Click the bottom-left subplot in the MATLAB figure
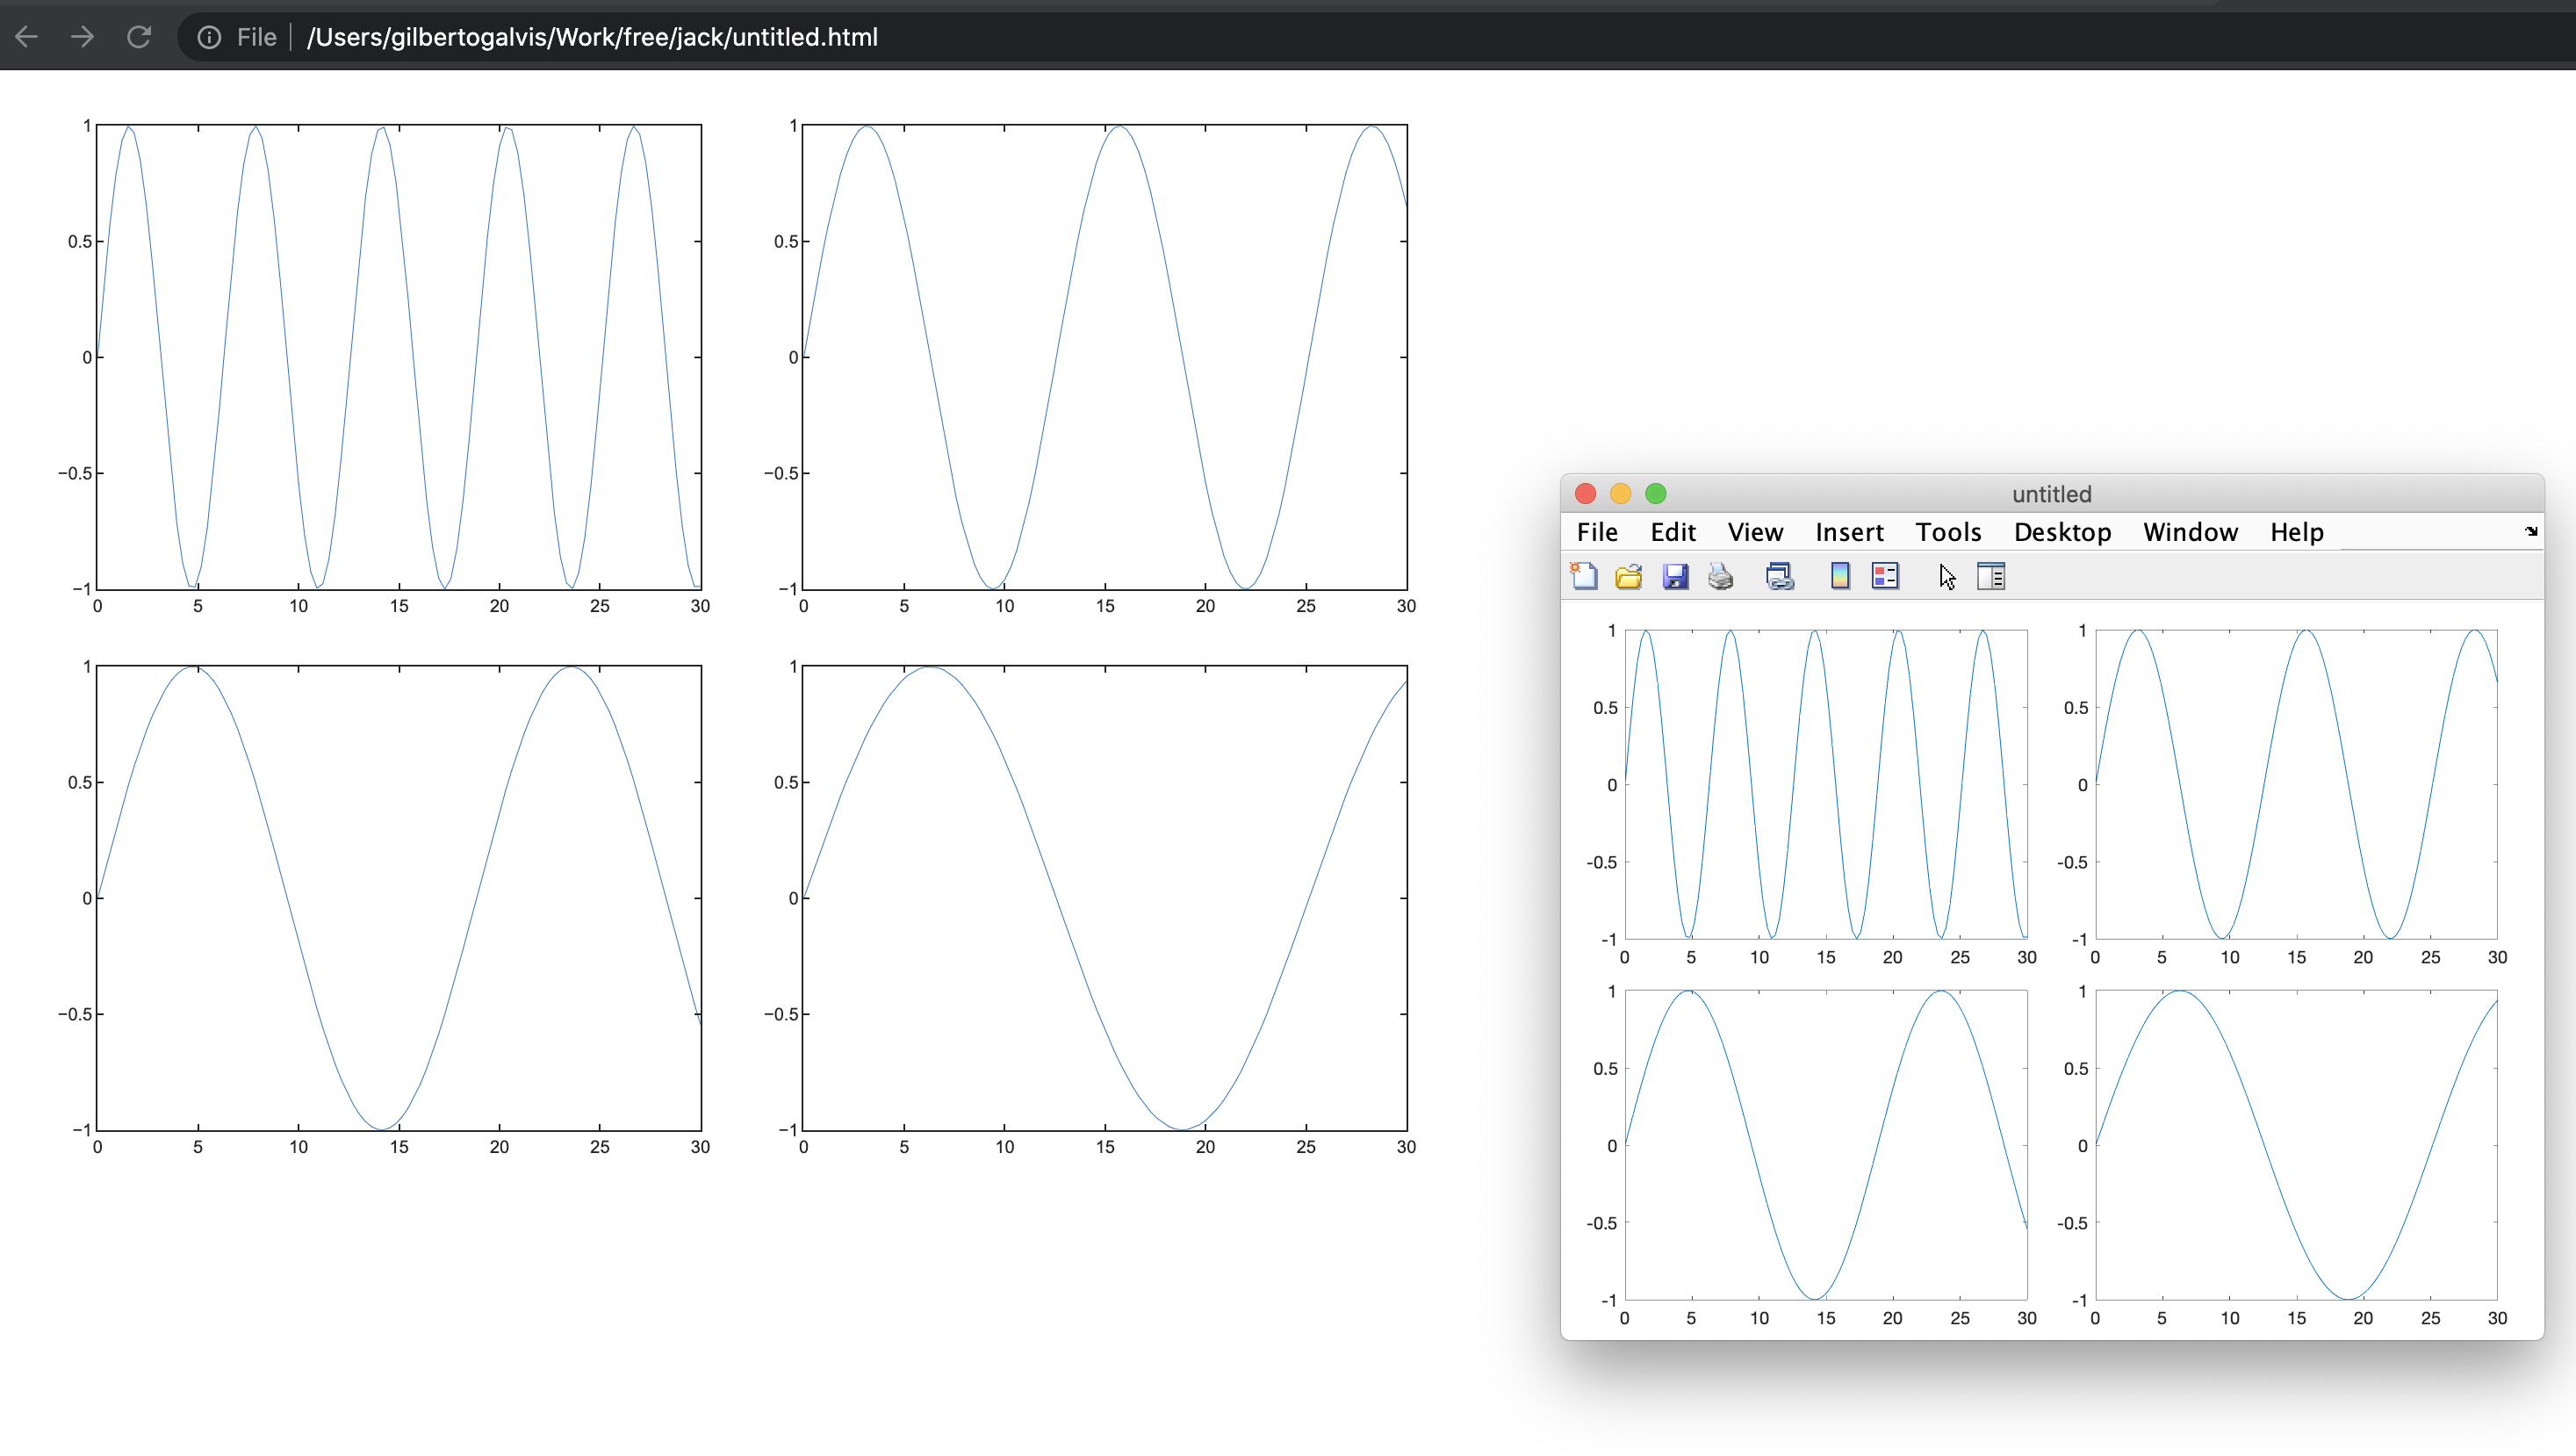Screen dimensions: 2576x1456 [x=1826, y=1145]
